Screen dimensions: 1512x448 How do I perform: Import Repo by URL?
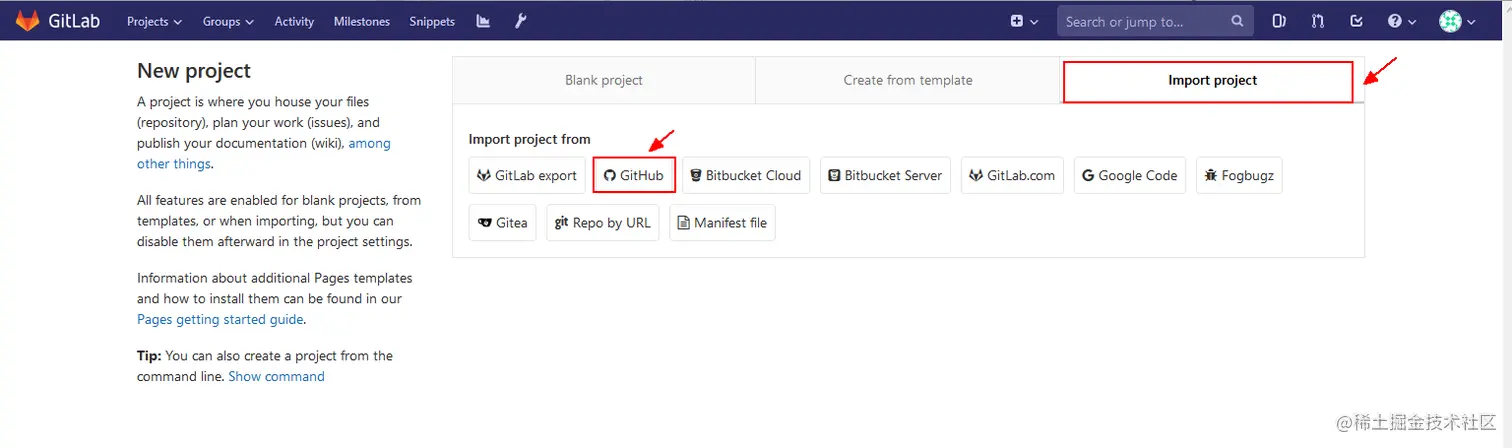tap(603, 223)
